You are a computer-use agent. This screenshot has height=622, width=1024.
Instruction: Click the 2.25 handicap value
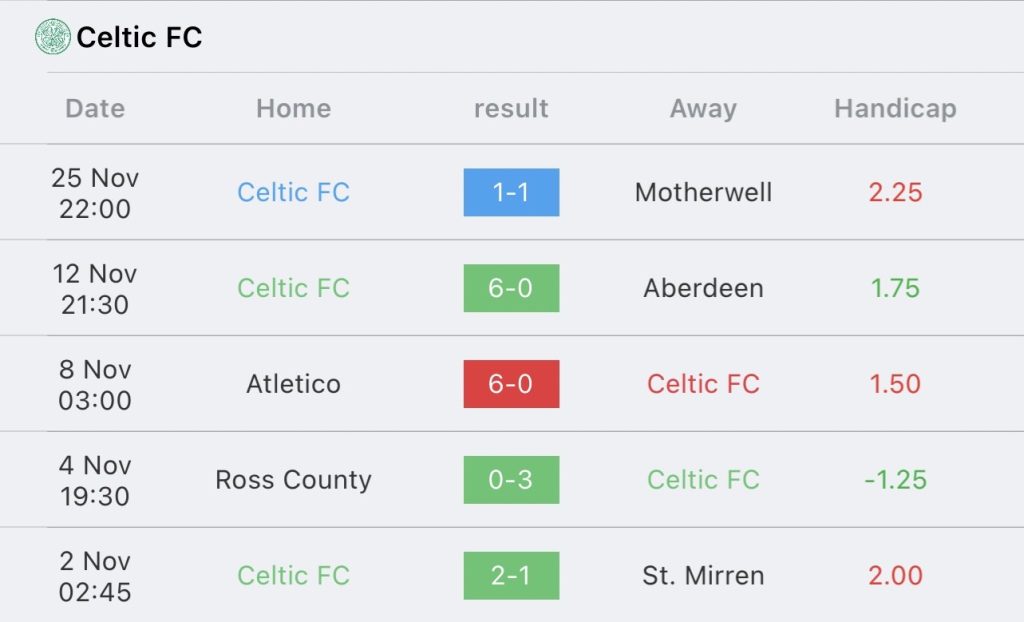pos(895,192)
